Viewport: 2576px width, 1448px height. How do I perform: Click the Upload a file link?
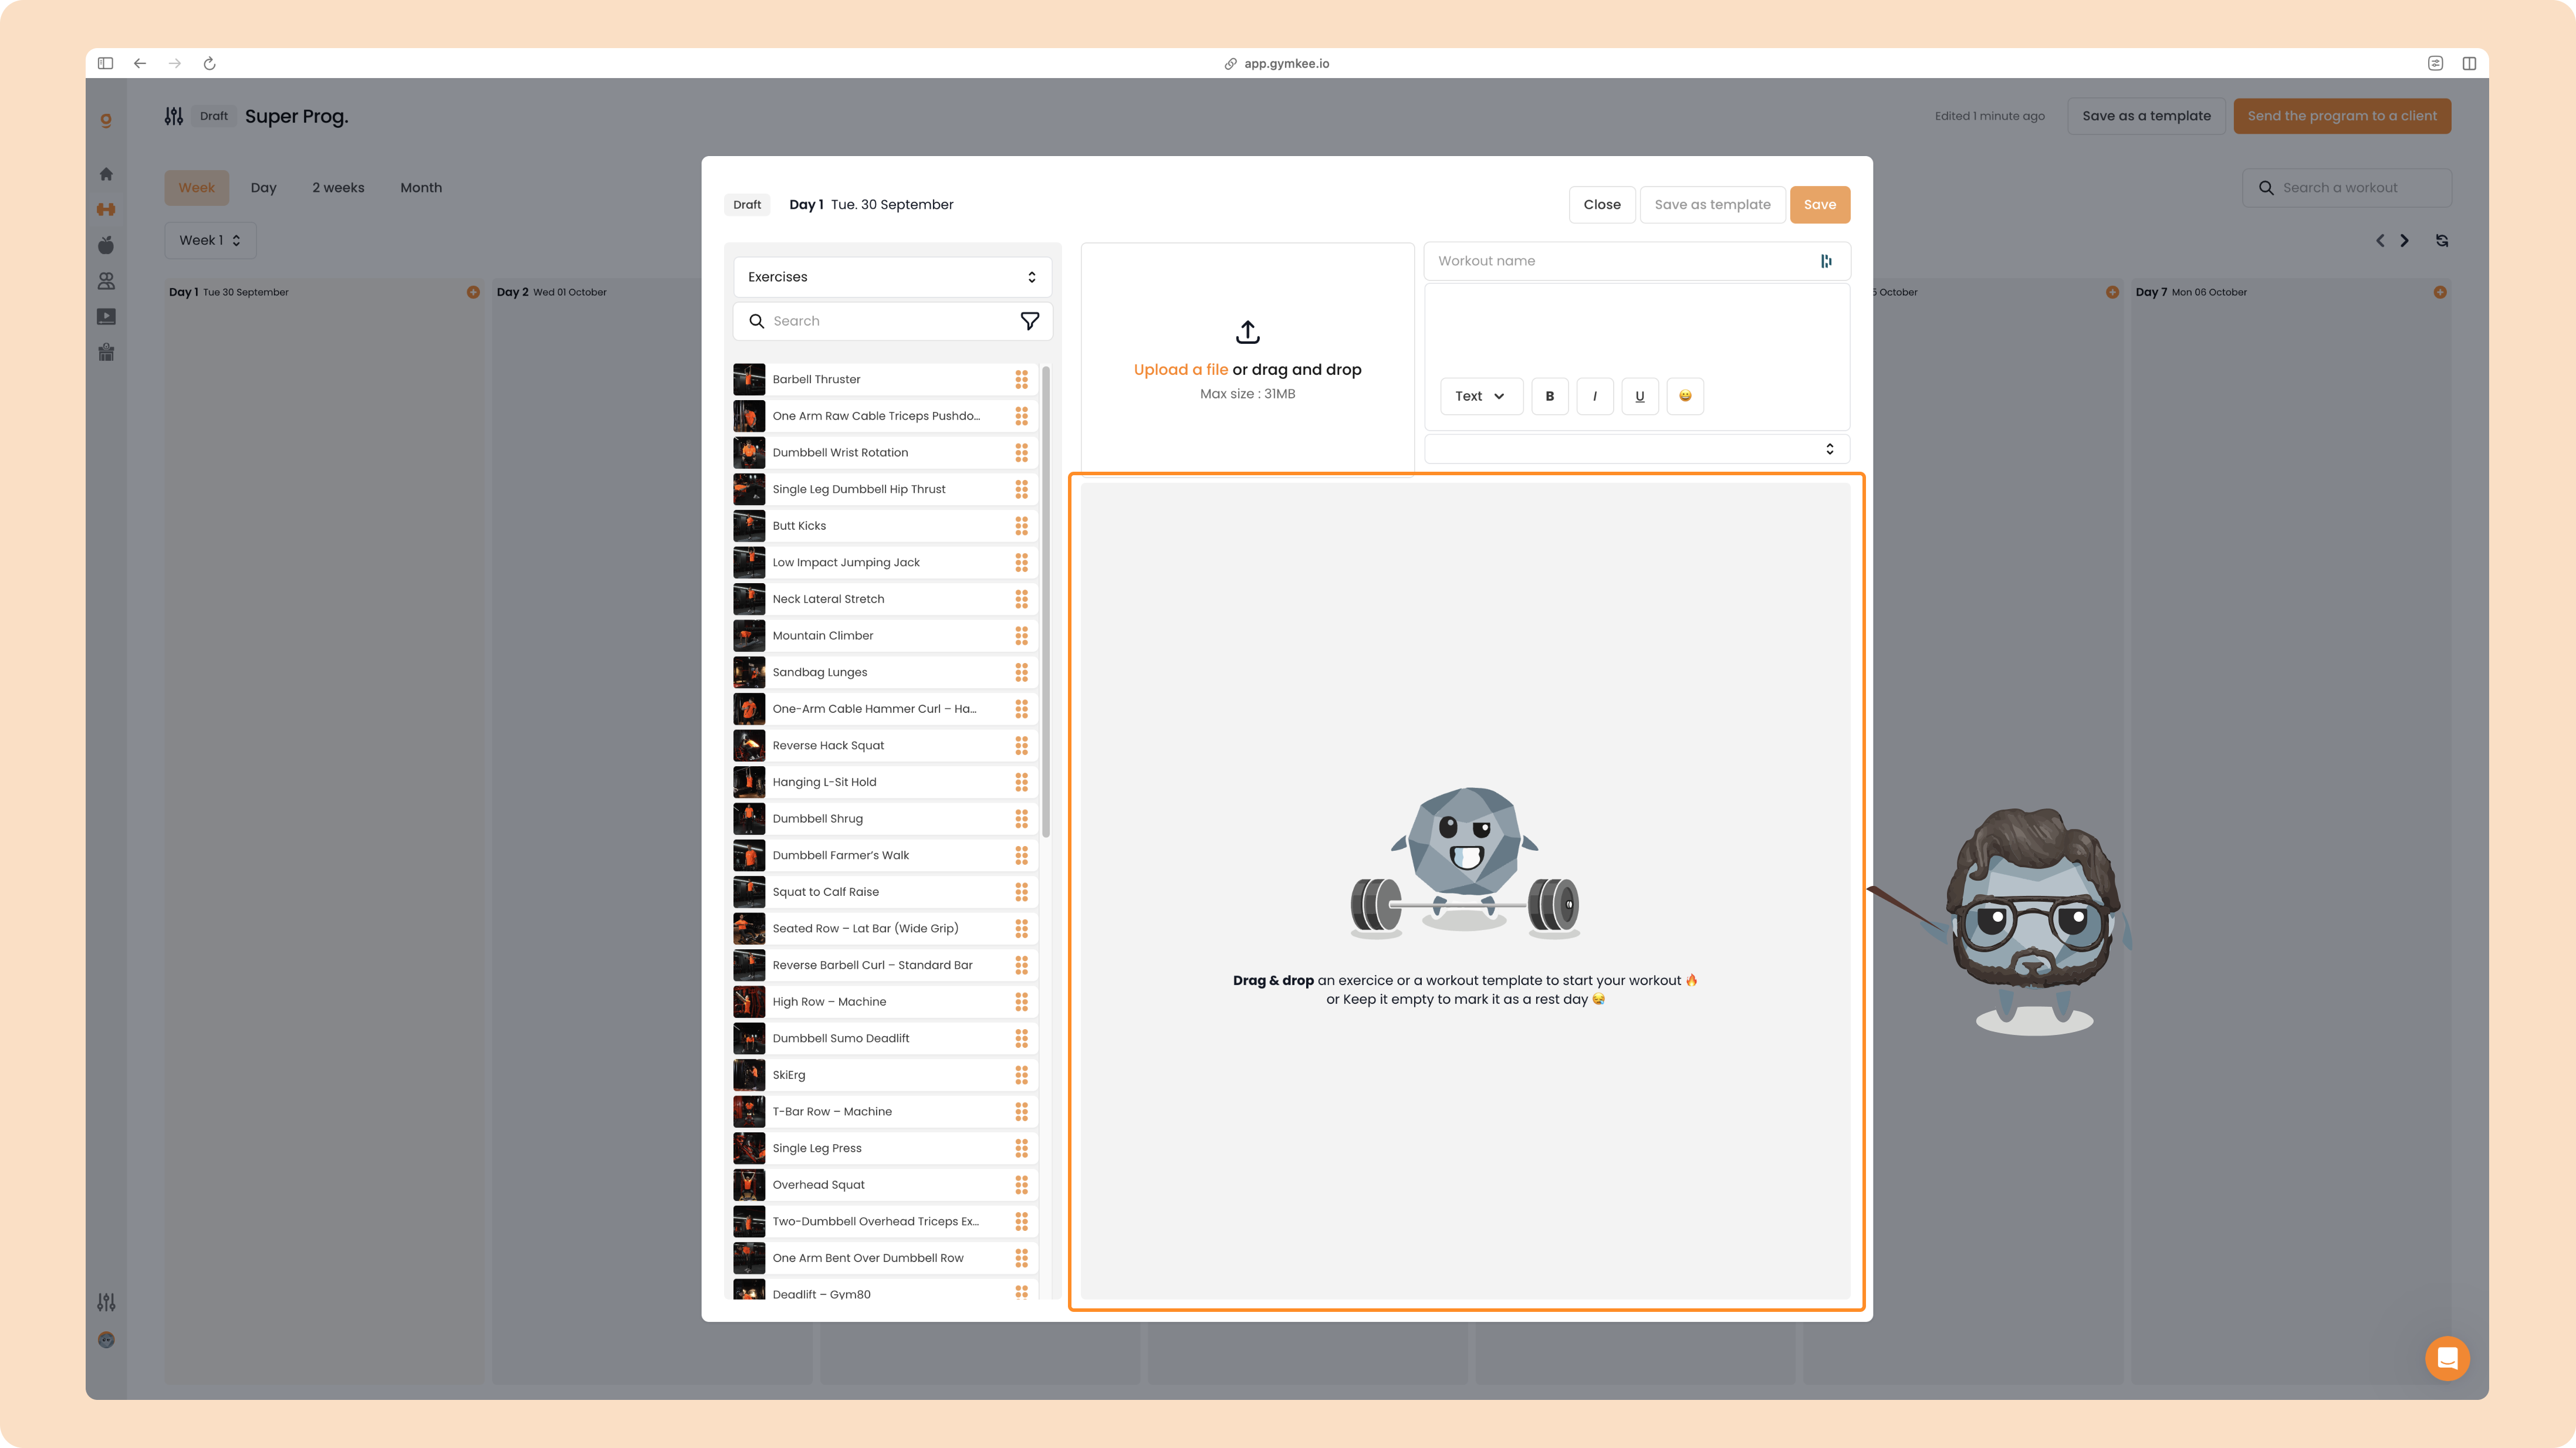(1180, 370)
